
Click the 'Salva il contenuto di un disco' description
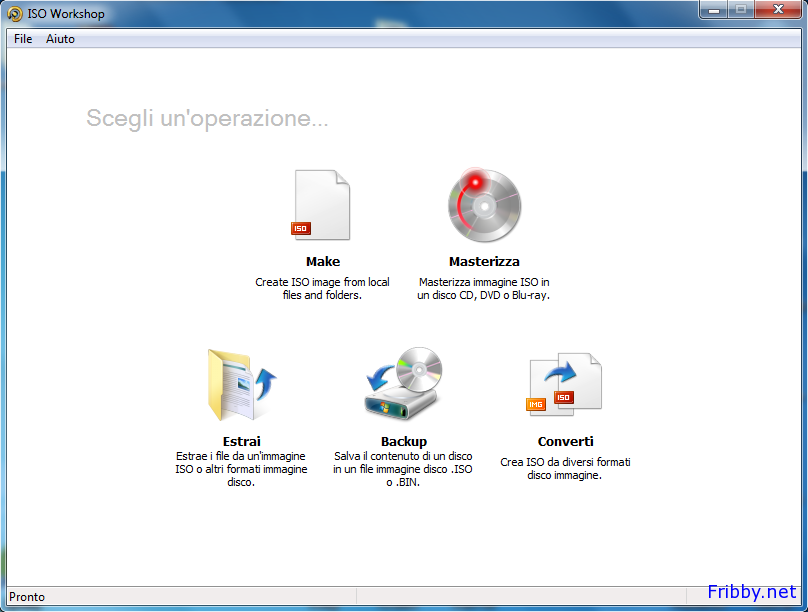[403, 468]
